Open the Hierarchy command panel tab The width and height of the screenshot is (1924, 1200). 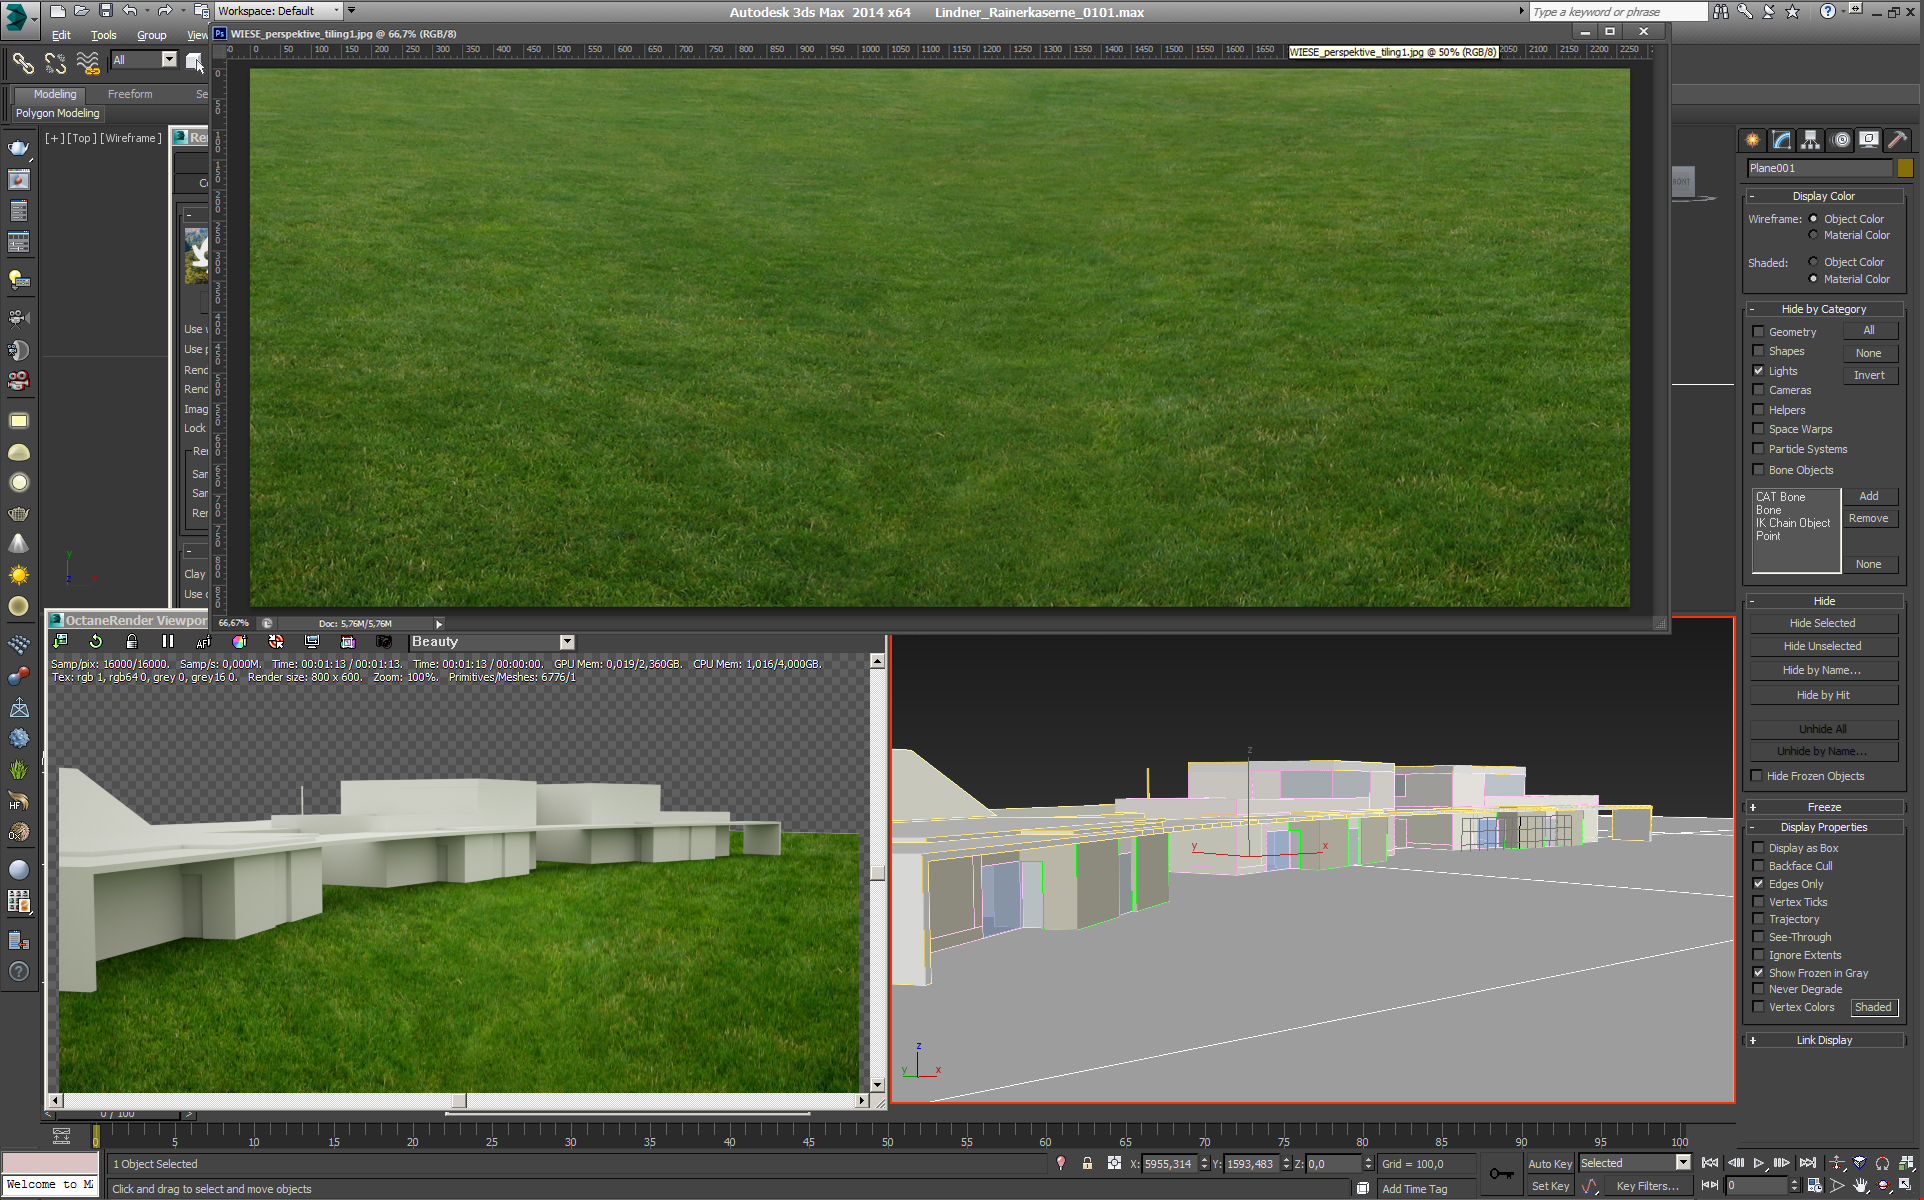click(1810, 140)
